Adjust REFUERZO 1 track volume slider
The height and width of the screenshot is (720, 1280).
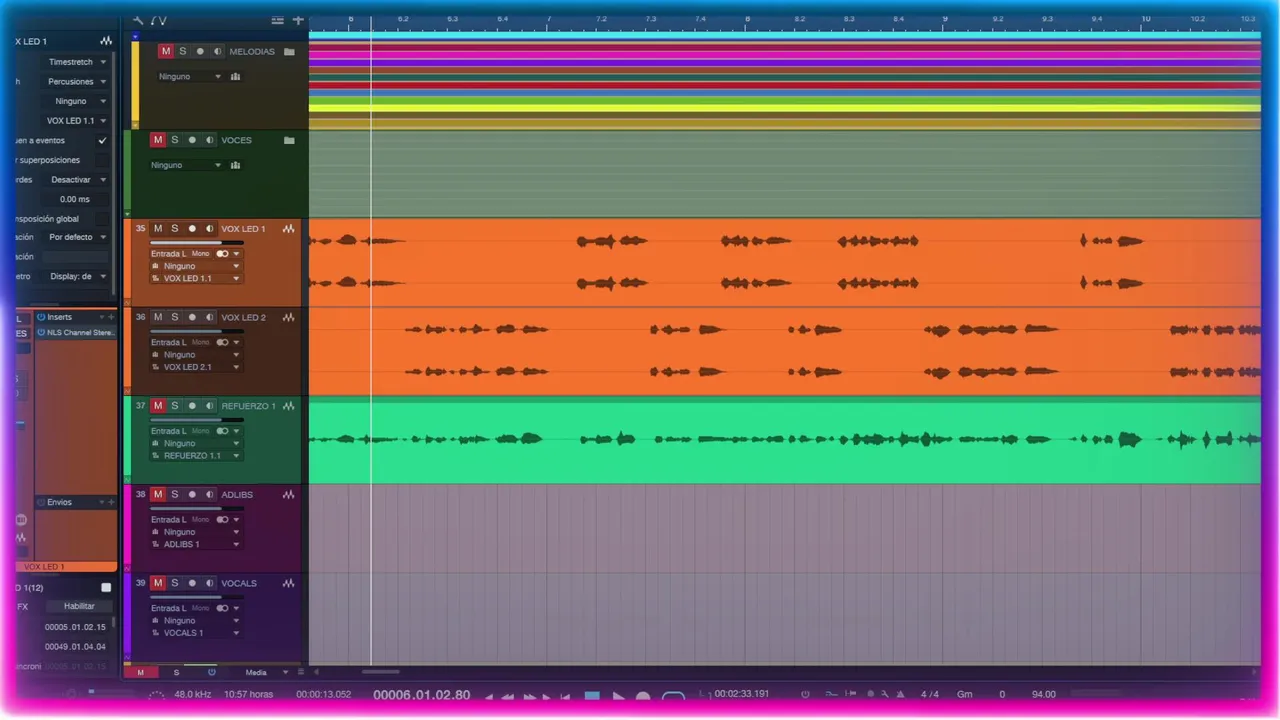click(197, 420)
